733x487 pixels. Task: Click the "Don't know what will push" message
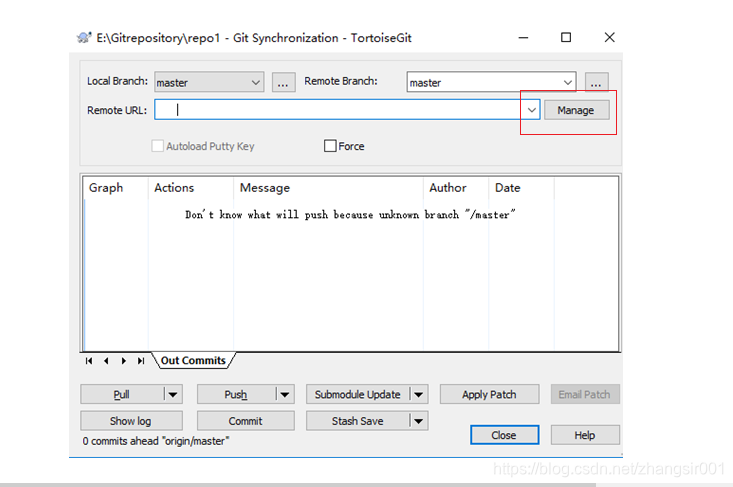pos(350,215)
